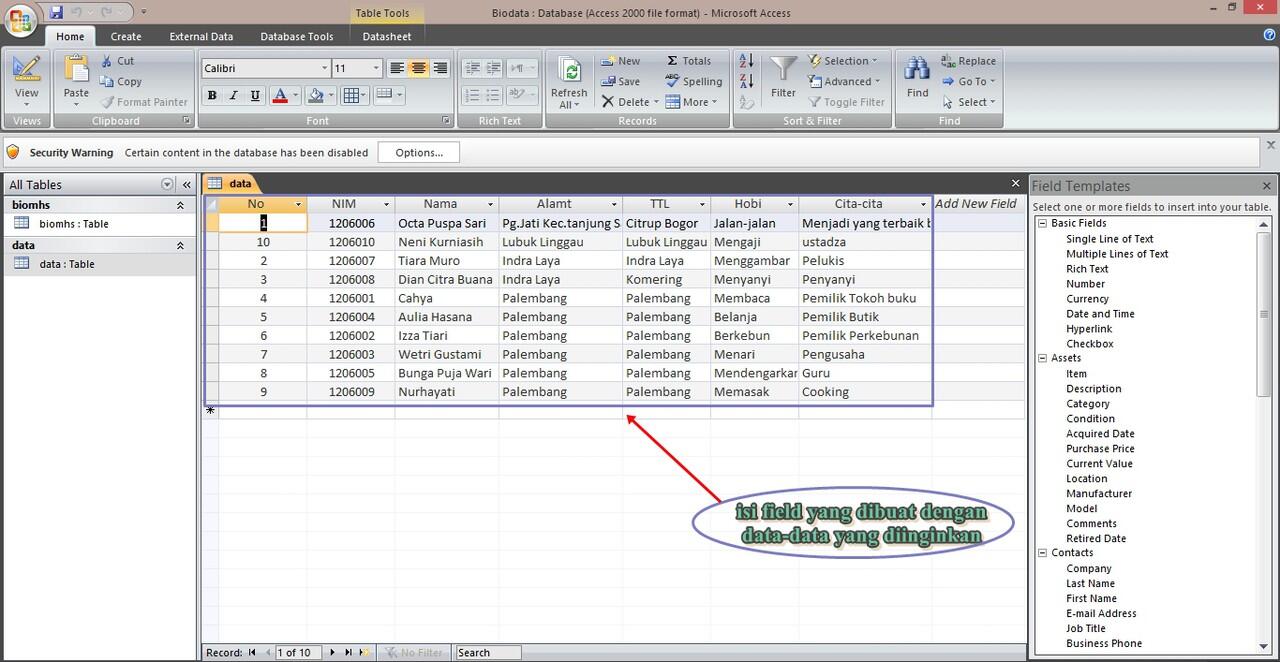Toggle Bold formatting
Image resolution: width=1280 pixels, height=662 pixels.
click(212, 96)
